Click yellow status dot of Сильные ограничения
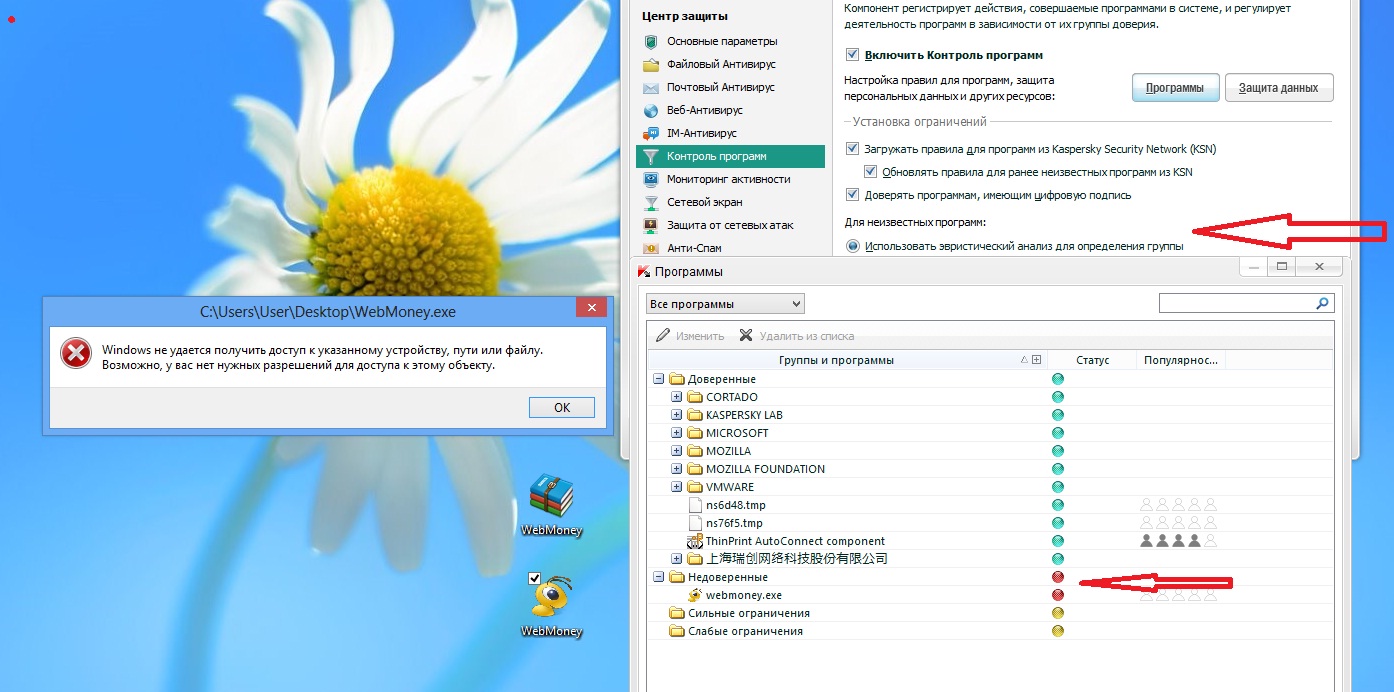Screen dimensions: 1394x692 [x=1058, y=613]
